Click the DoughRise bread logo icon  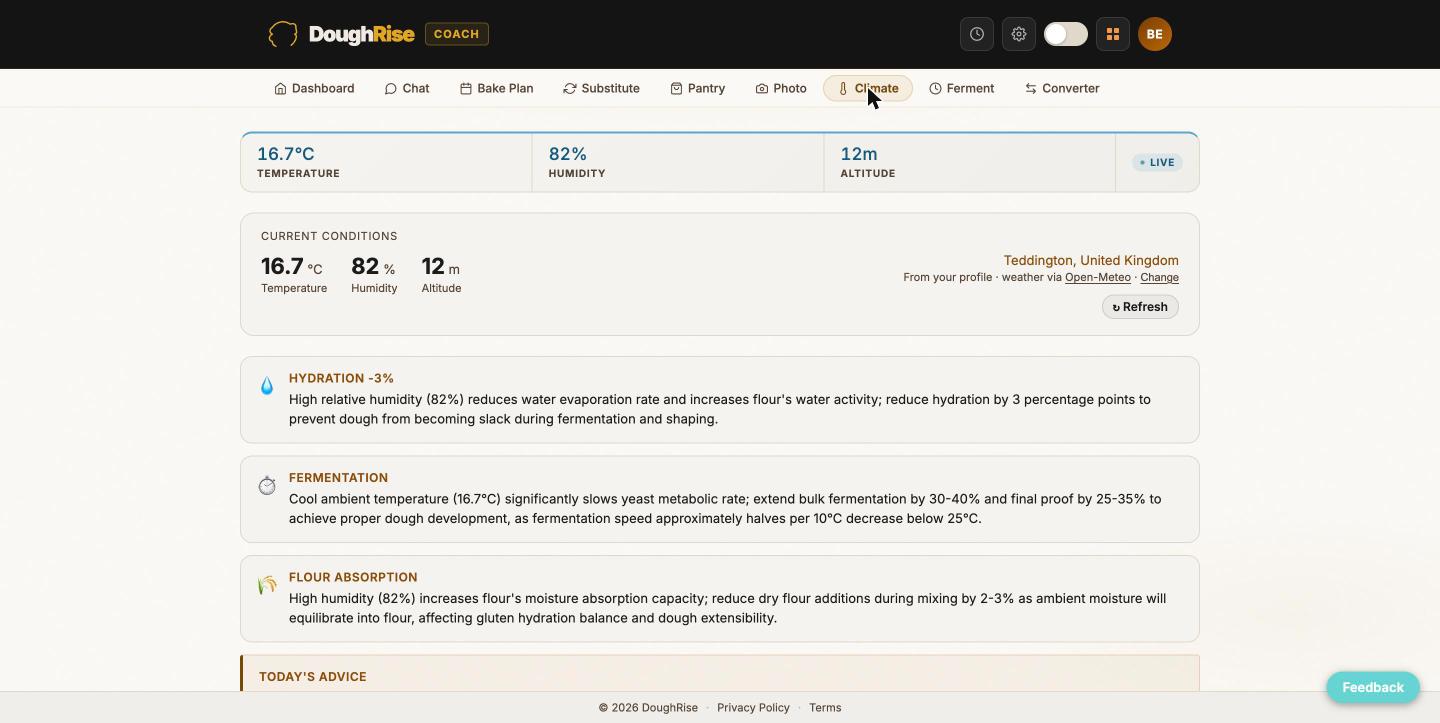pyautogui.click(x=283, y=34)
